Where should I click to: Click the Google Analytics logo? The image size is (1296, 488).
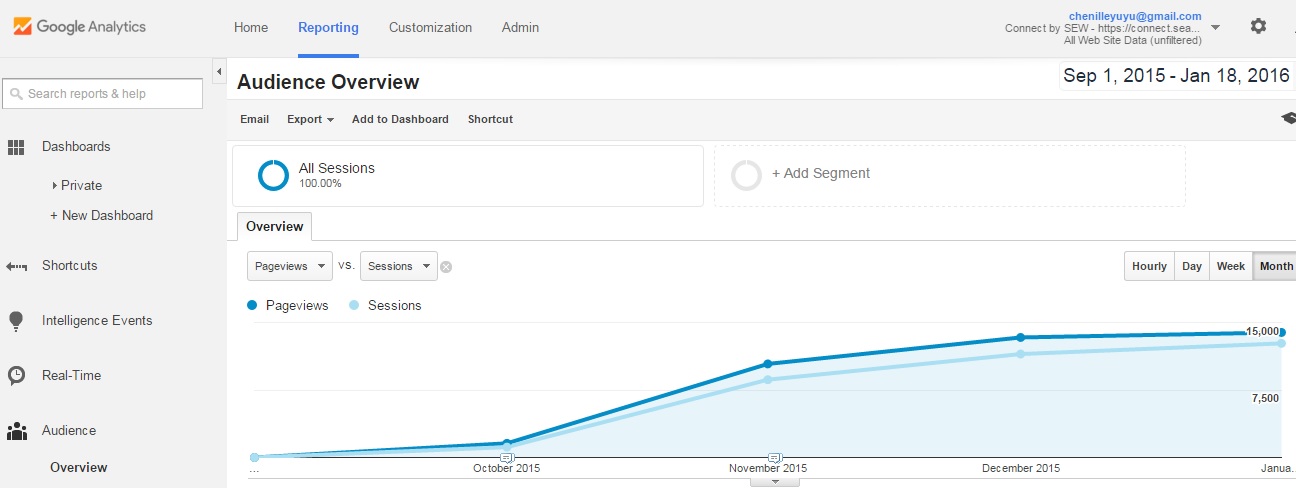click(79, 27)
